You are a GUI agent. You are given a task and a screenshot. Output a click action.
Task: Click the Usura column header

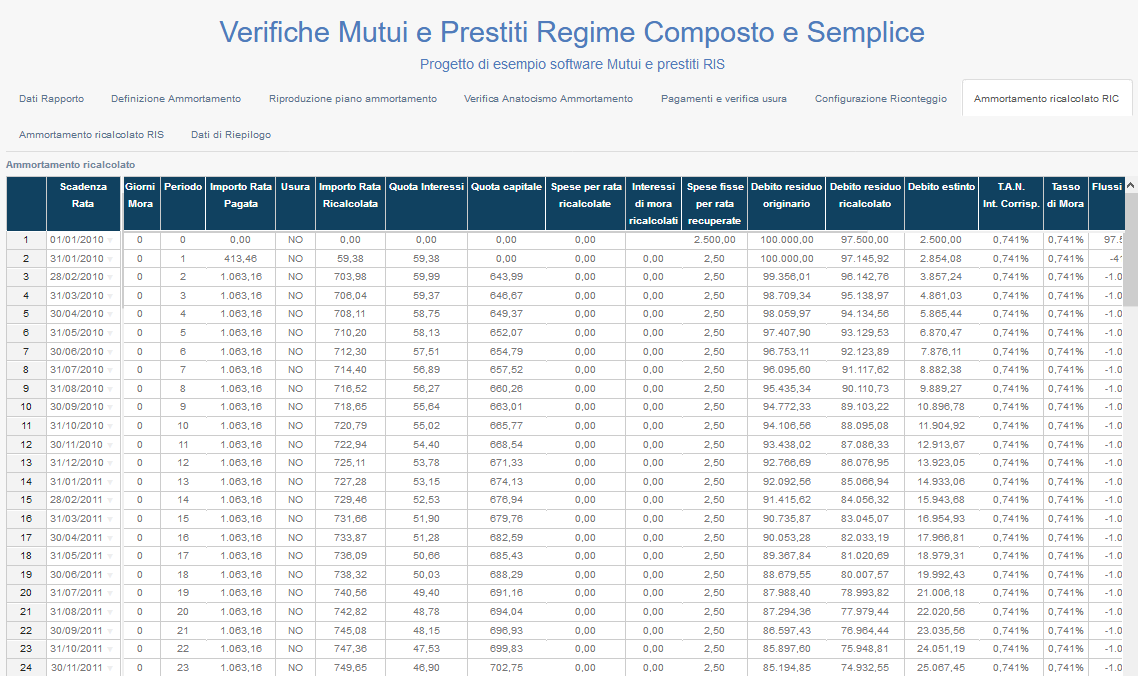[295, 203]
